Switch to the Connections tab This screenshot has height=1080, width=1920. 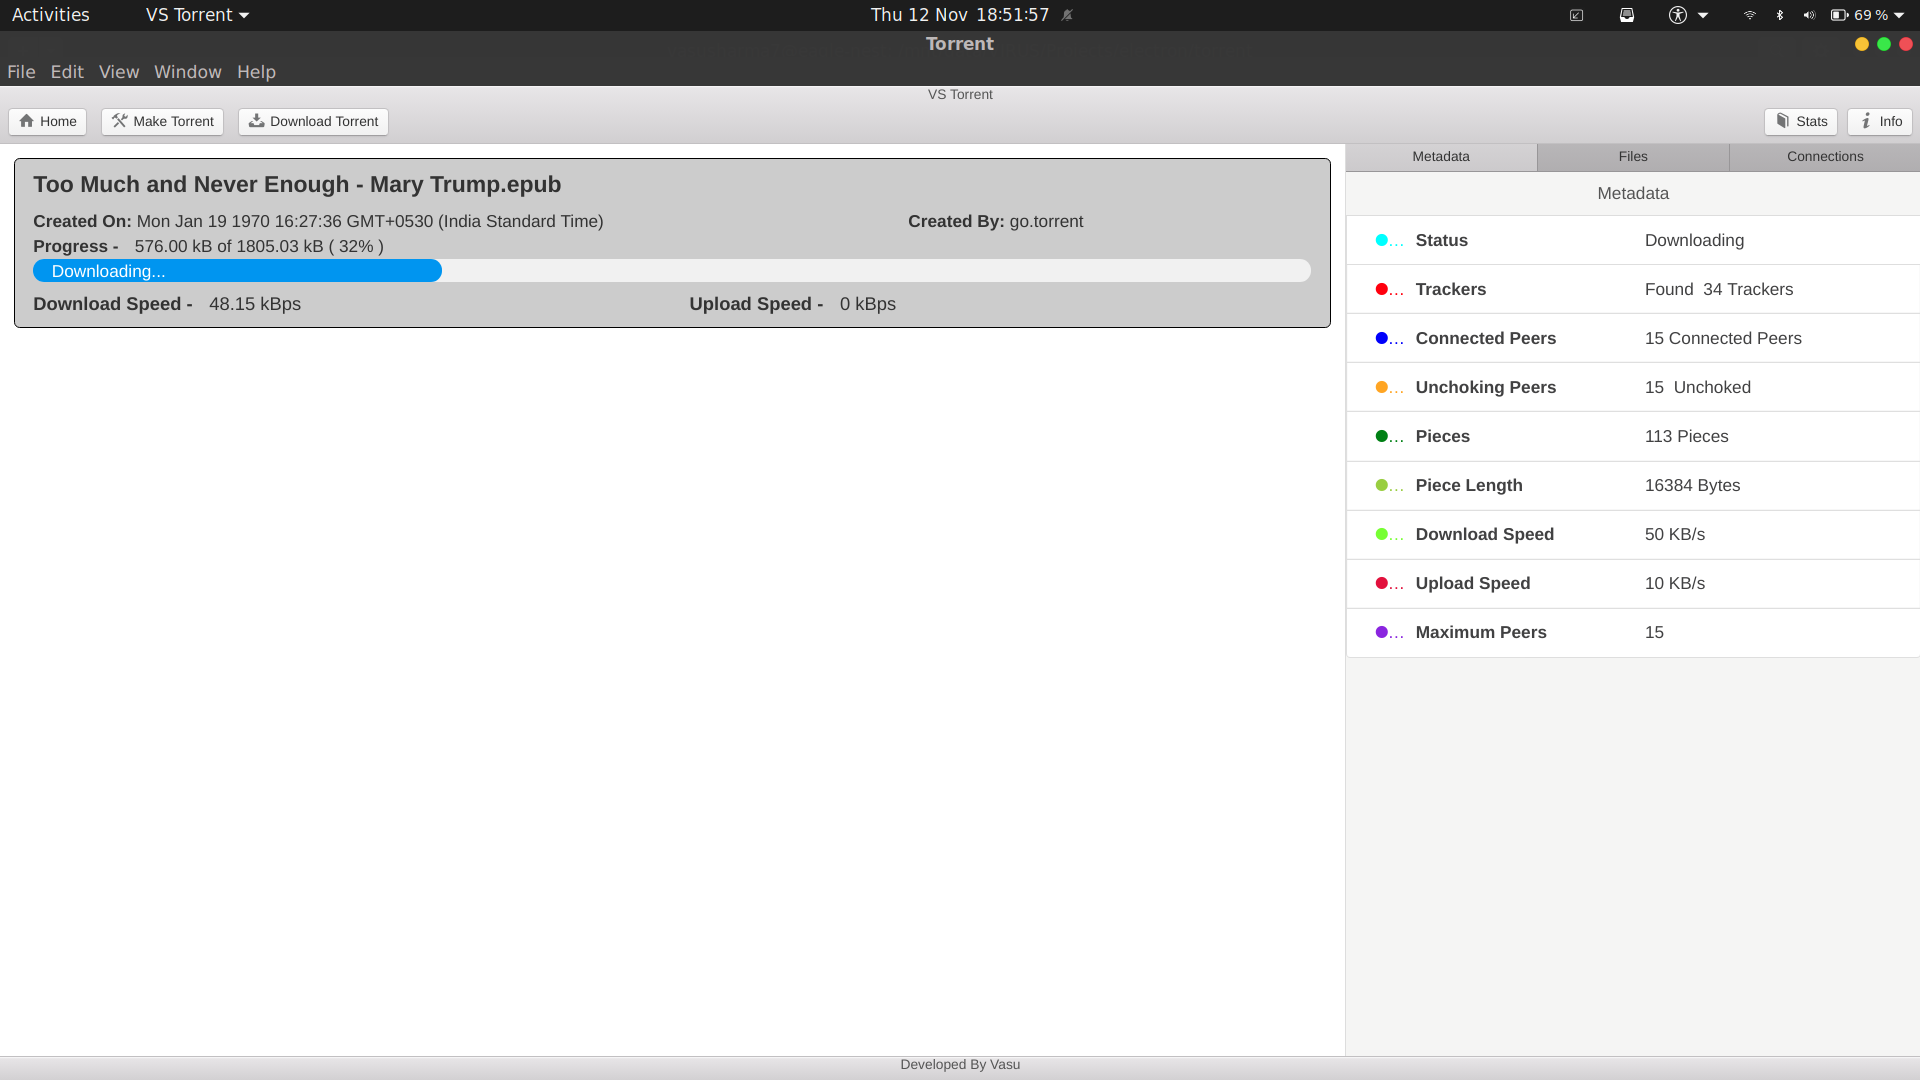click(x=1824, y=156)
